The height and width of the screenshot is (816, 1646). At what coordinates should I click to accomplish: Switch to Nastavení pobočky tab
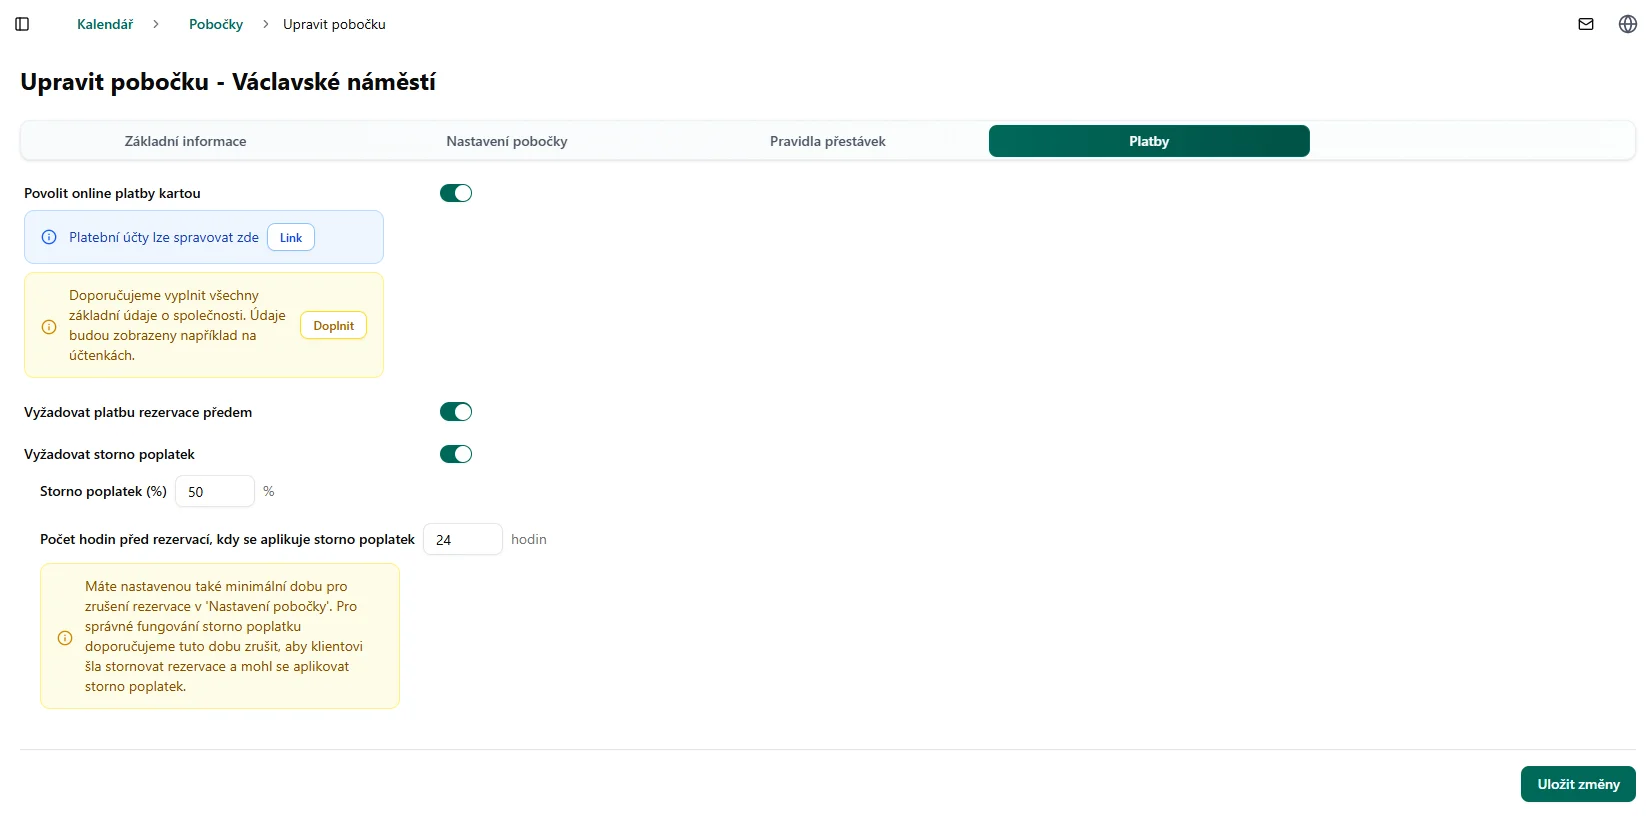coord(507,141)
